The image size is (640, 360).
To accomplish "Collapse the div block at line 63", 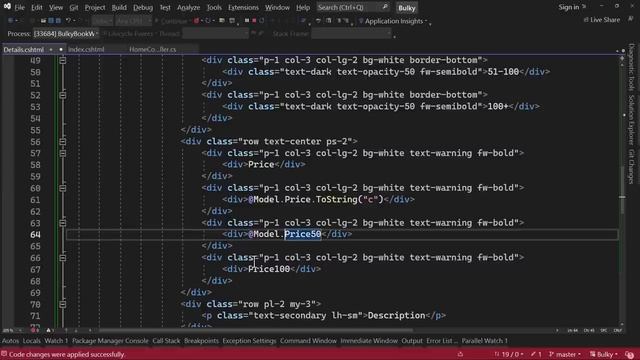I will pos(62,223).
